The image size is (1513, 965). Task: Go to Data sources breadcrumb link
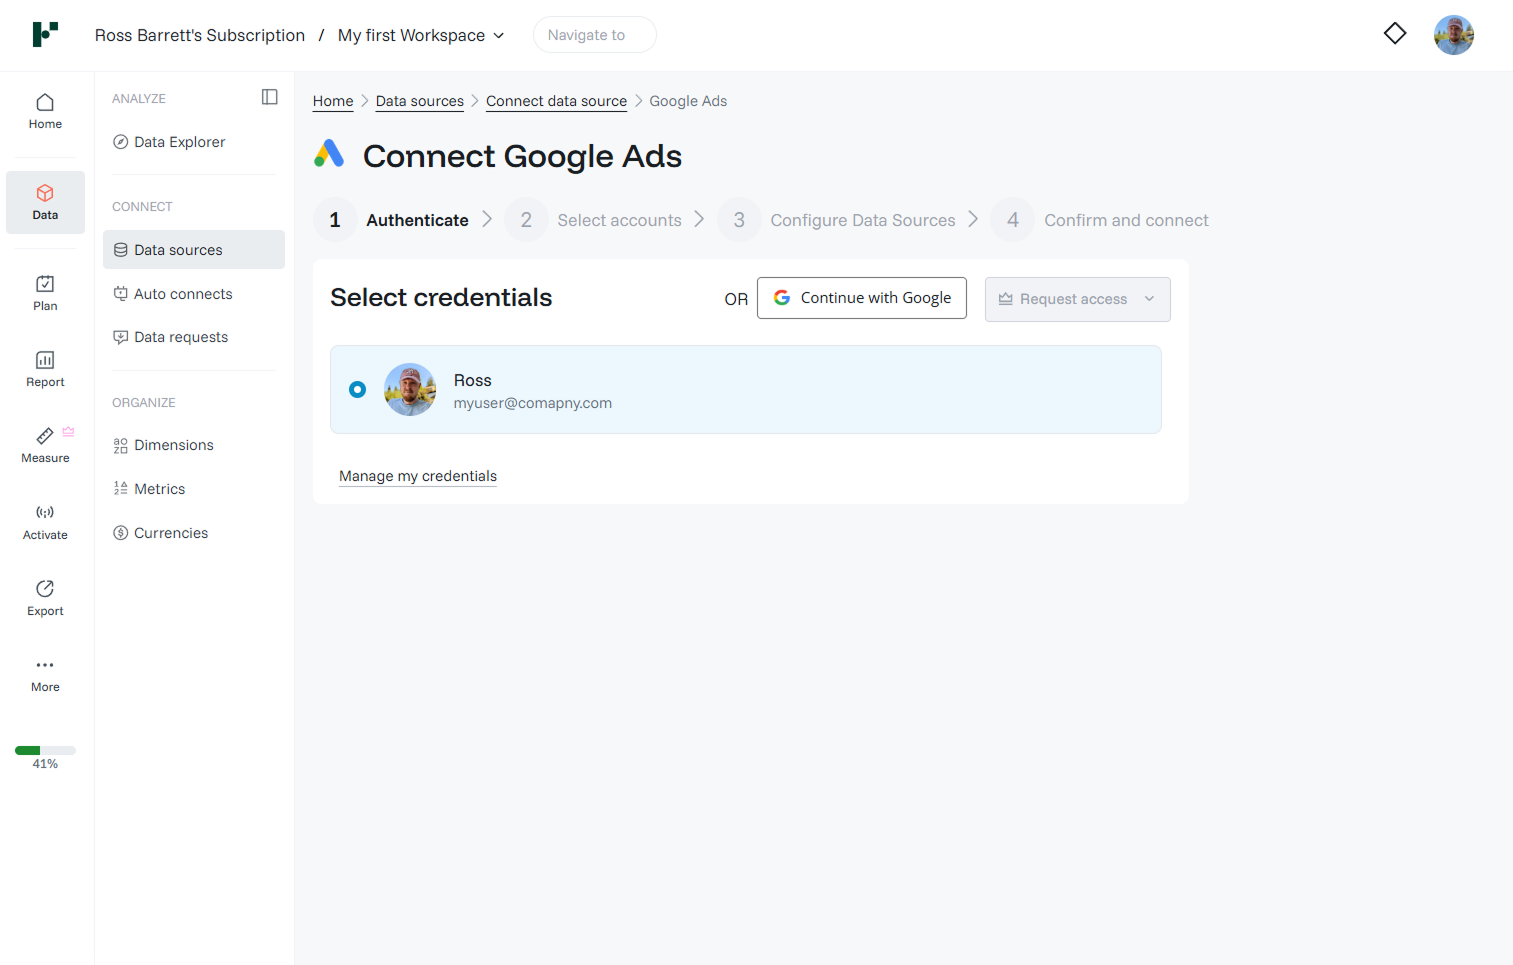[x=420, y=101]
